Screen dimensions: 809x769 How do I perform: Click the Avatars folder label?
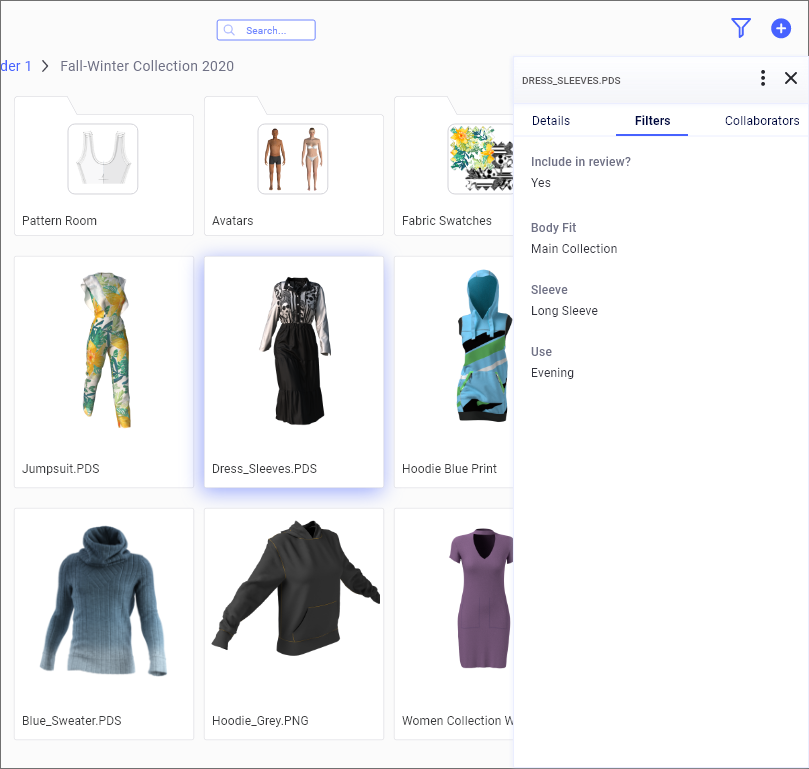(232, 221)
